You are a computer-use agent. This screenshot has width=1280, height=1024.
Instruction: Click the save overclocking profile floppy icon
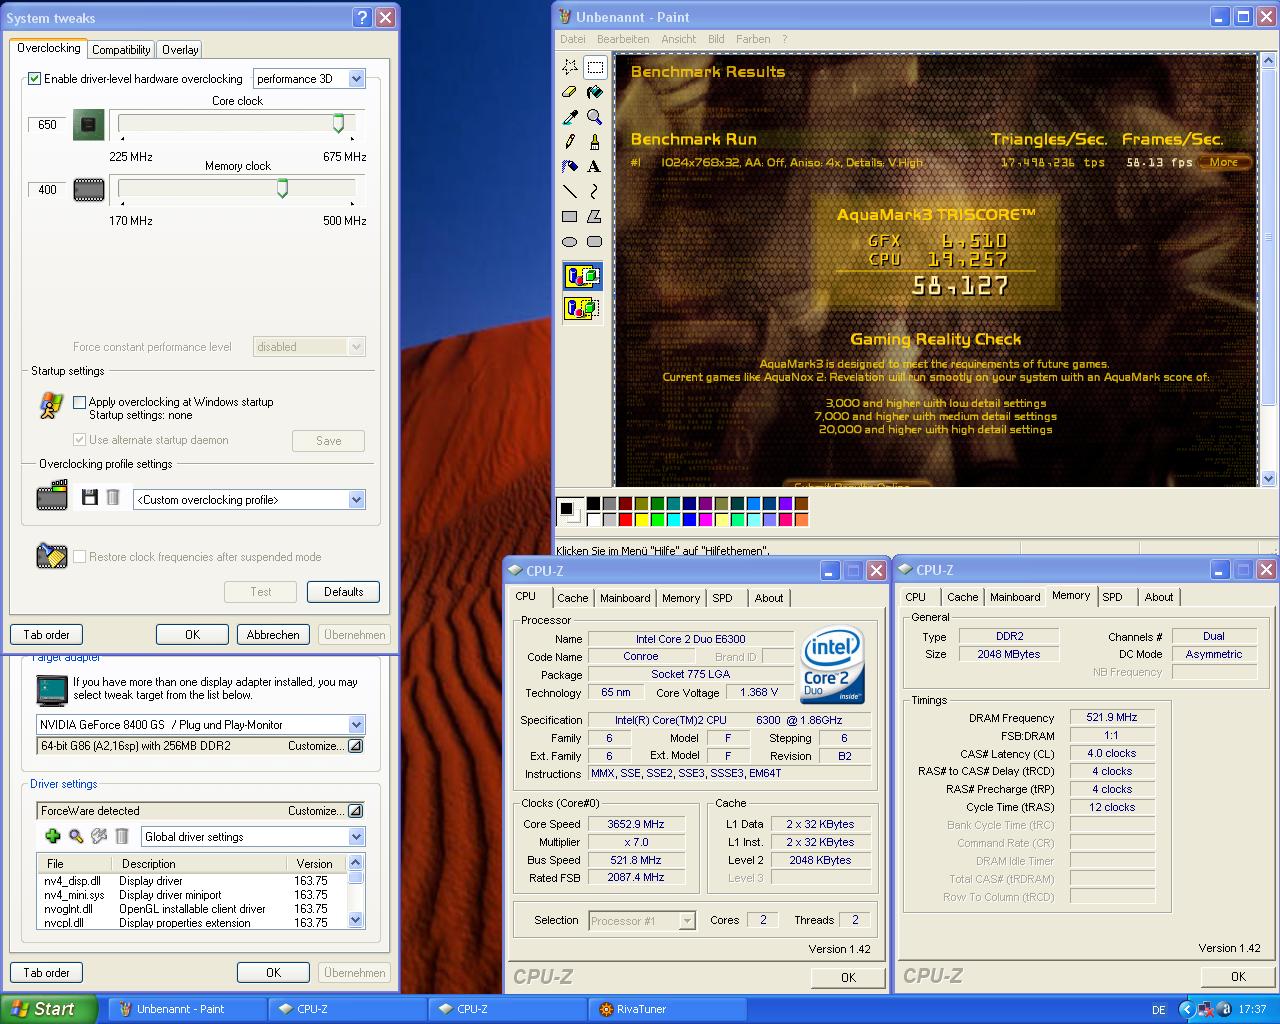pyautogui.click(x=90, y=498)
